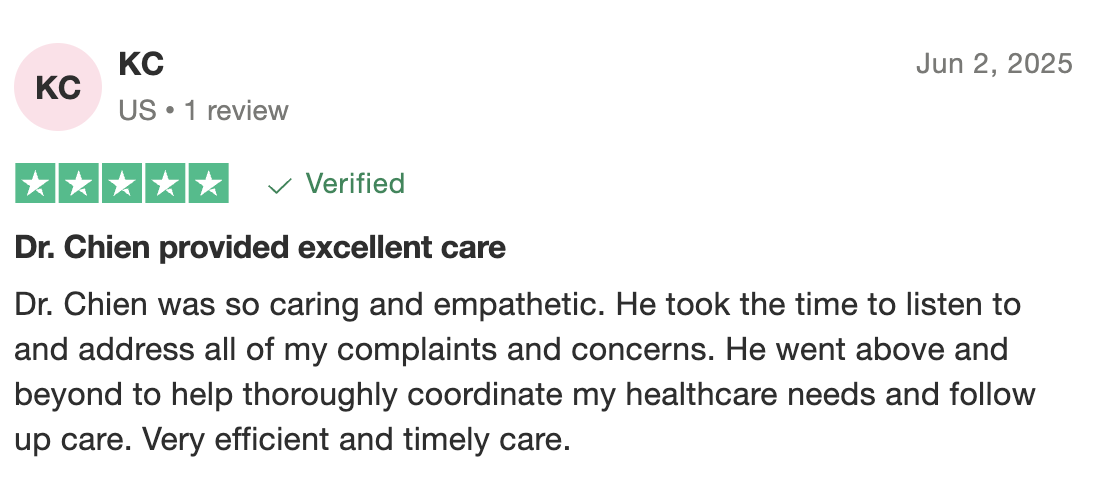Select the third star in the rating
This screenshot has width=1102, height=482.
pos(122,184)
